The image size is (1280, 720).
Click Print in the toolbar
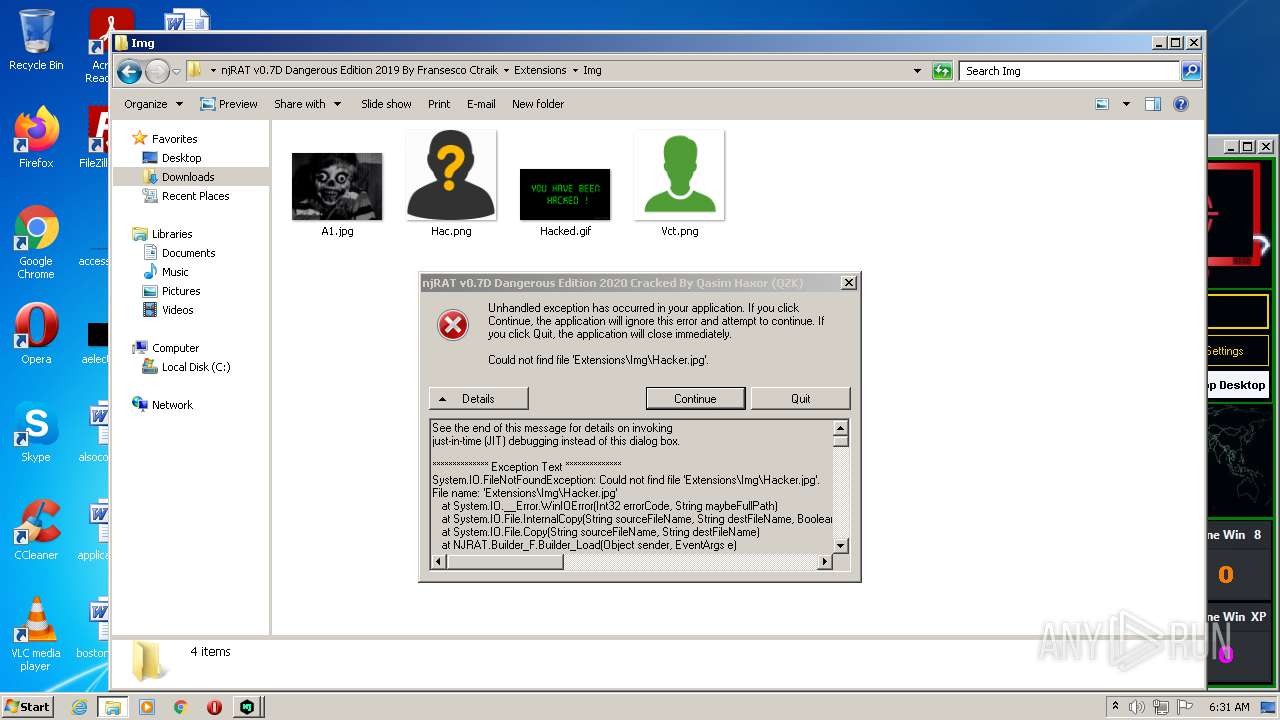tap(439, 104)
